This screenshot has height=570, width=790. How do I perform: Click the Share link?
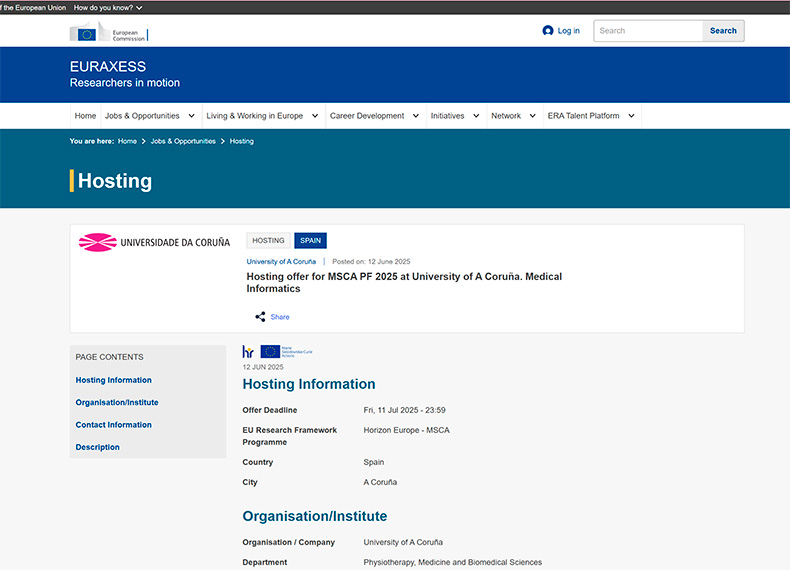coord(280,317)
